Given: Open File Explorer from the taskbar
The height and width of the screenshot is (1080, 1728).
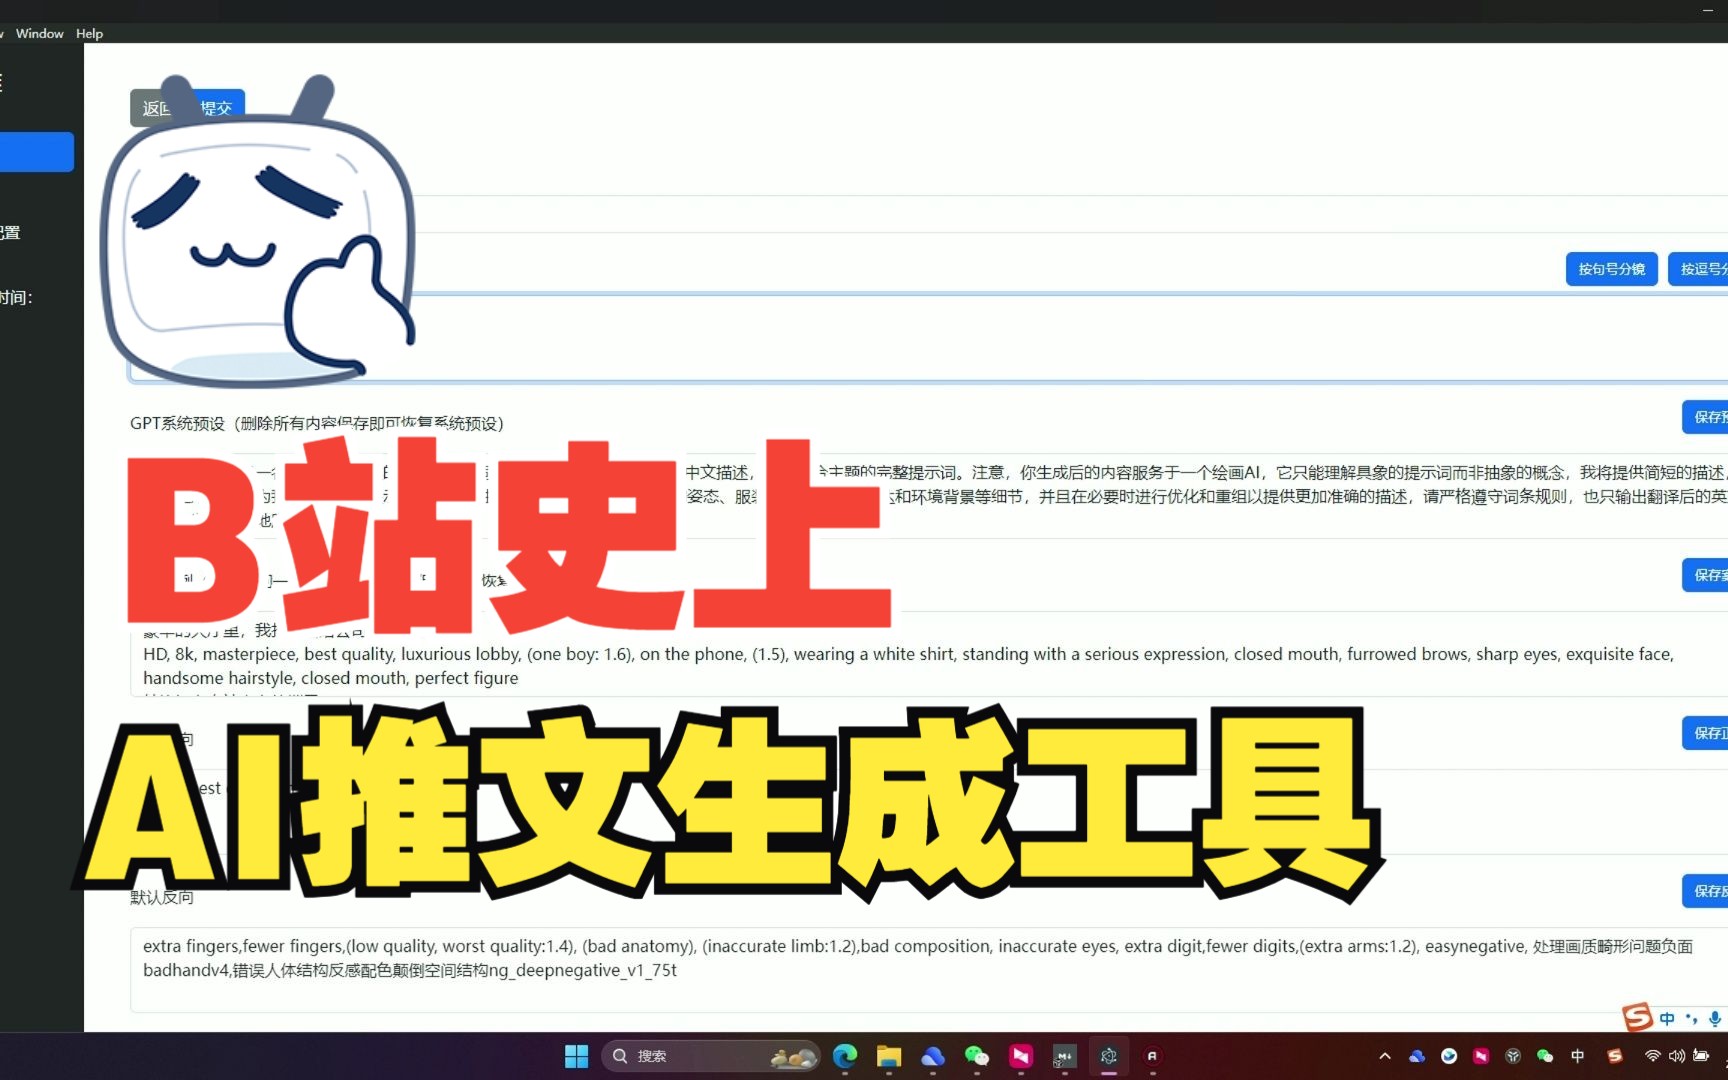Looking at the screenshot, I should pos(889,1056).
